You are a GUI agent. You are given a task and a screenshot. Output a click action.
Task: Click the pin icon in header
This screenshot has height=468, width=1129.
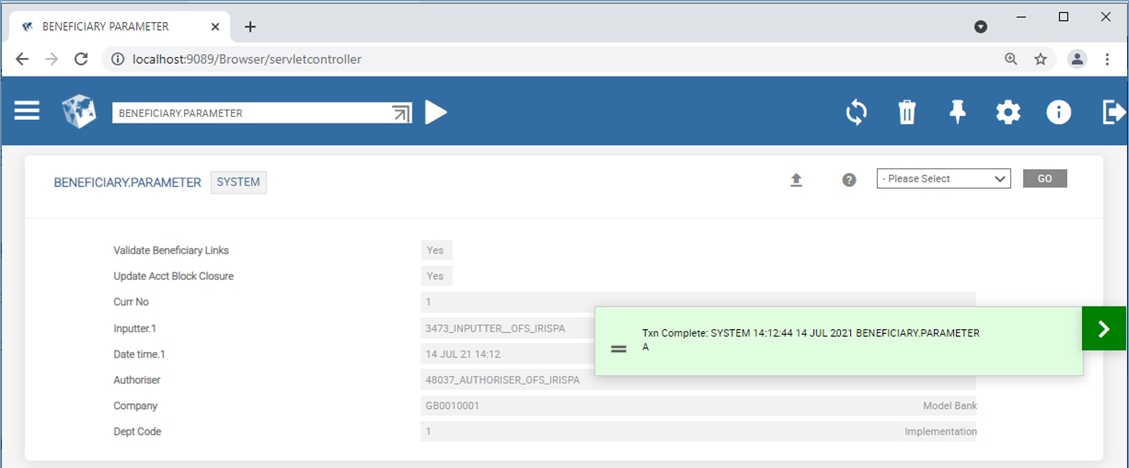tap(957, 112)
